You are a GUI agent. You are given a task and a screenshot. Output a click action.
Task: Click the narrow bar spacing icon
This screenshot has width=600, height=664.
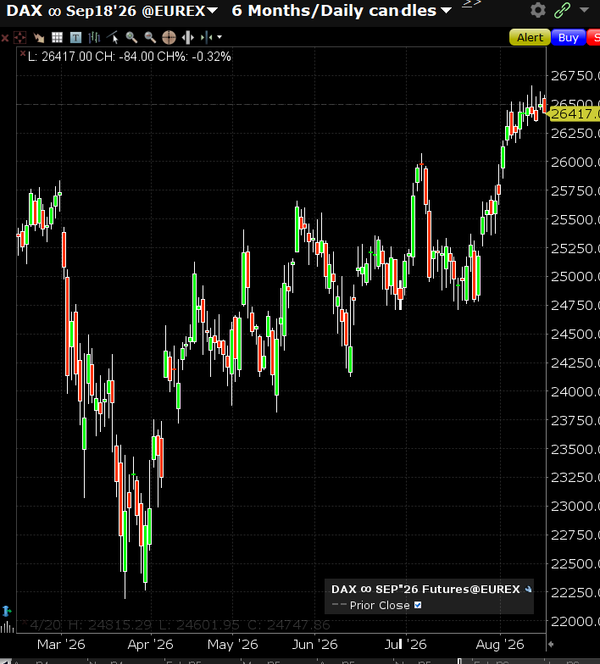coord(207,38)
